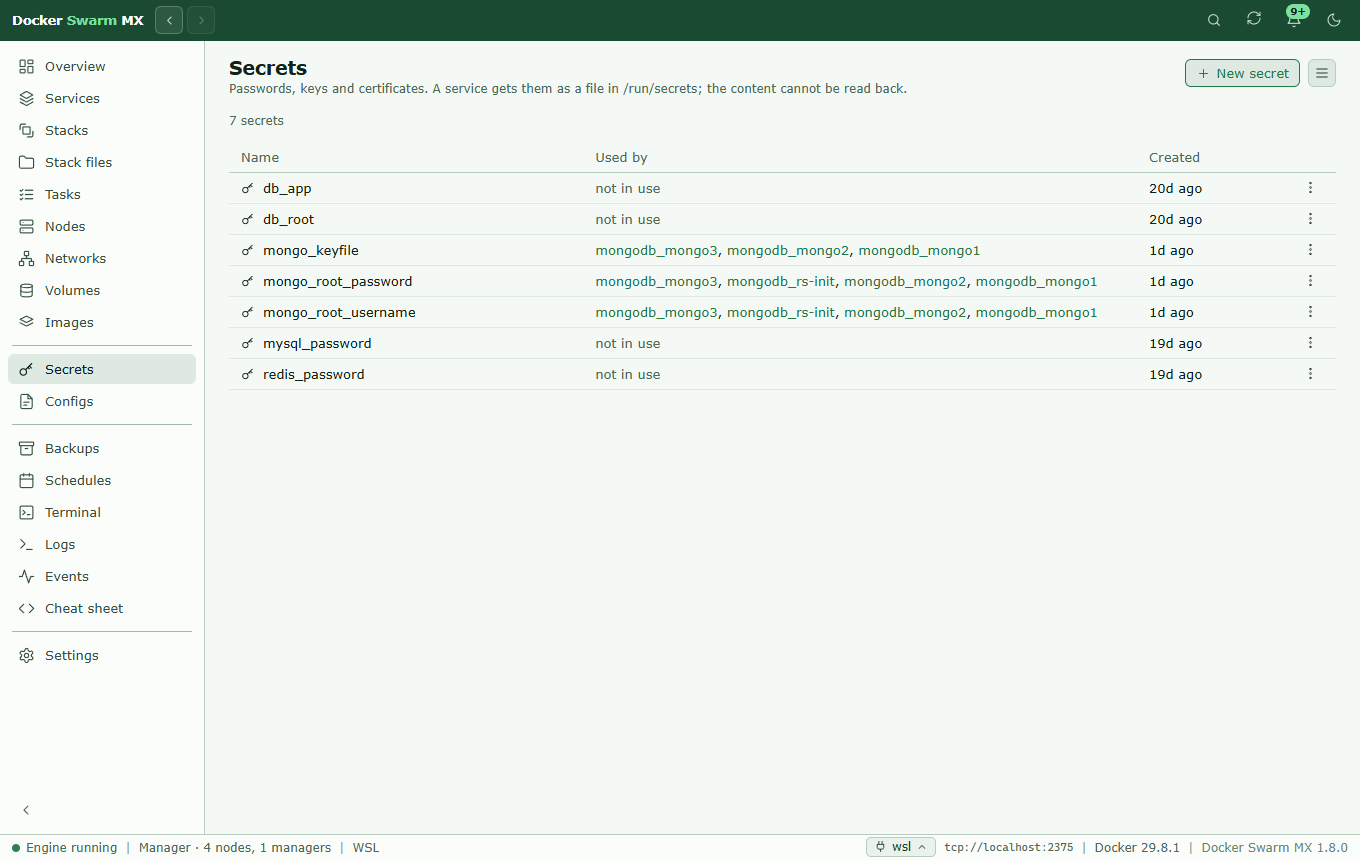Open the wsl connection dropdown in the status bar
This screenshot has height=860, width=1360.
tap(901, 847)
